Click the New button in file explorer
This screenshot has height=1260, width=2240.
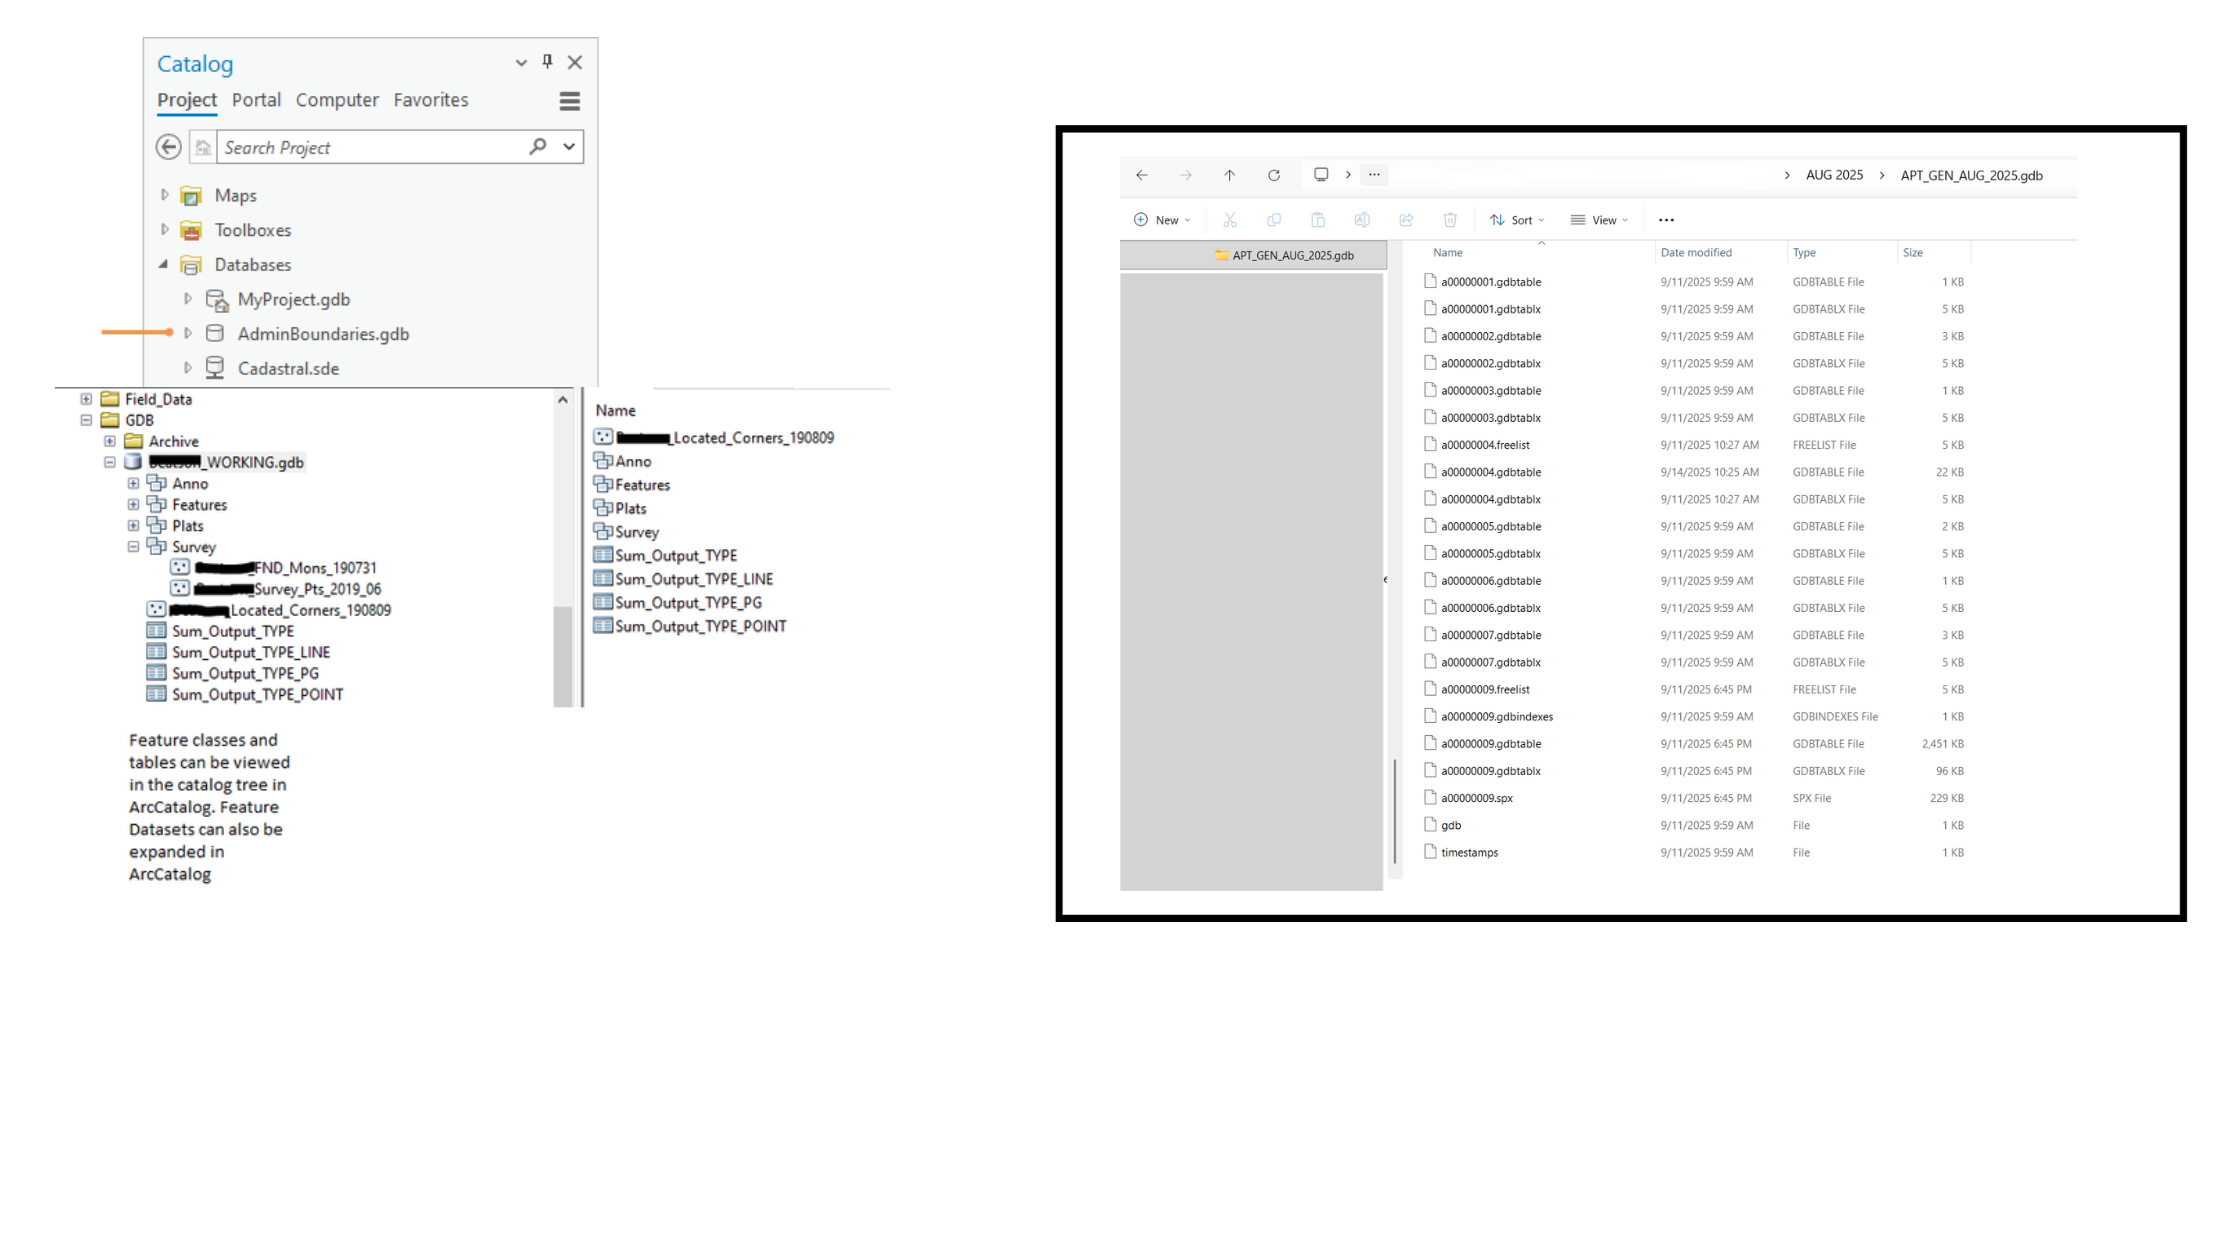[x=1161, y=220]
